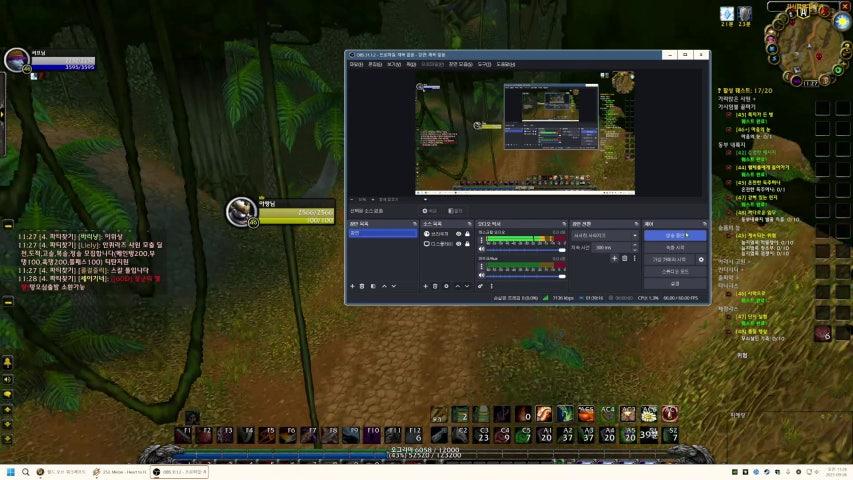This screenshot has height=480, width=853.
Task: Click the 스튜디오 모드 studio mode button
Action: pos(675,272)
